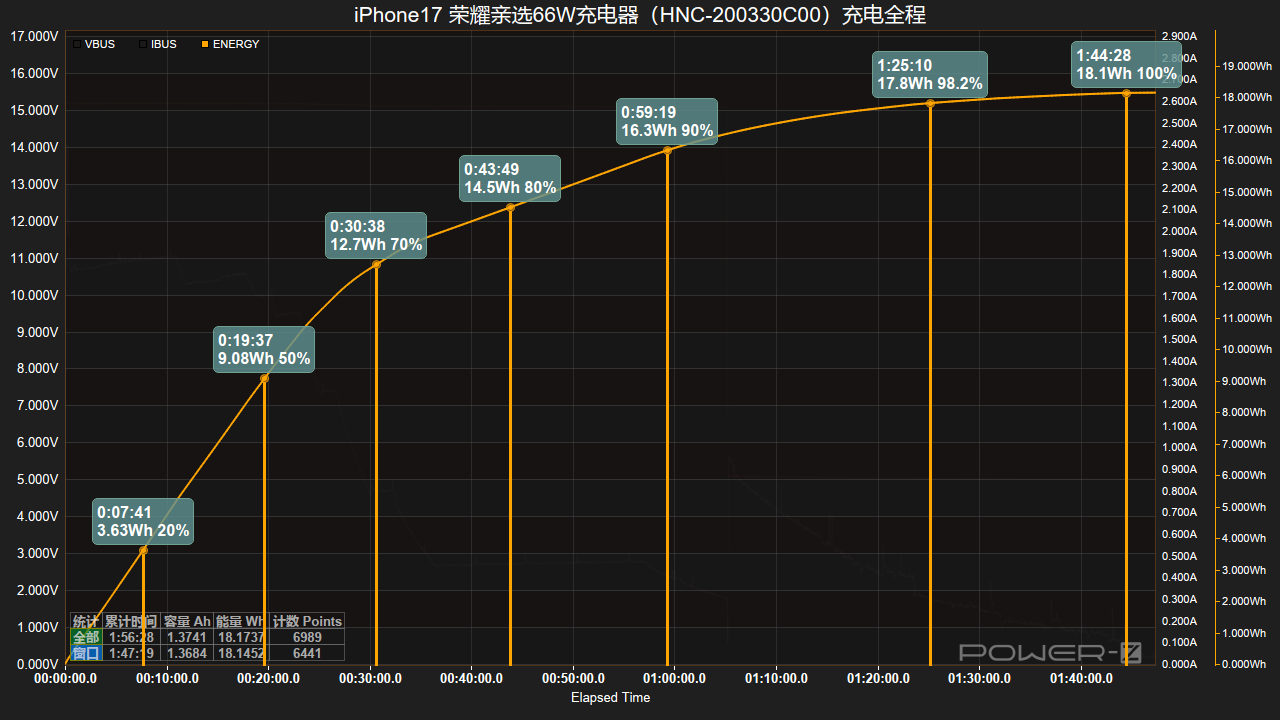The height and width of the screenshot is (720, 1280).
Task: Click the 98.2% data point marker circle
Action: 930,103
